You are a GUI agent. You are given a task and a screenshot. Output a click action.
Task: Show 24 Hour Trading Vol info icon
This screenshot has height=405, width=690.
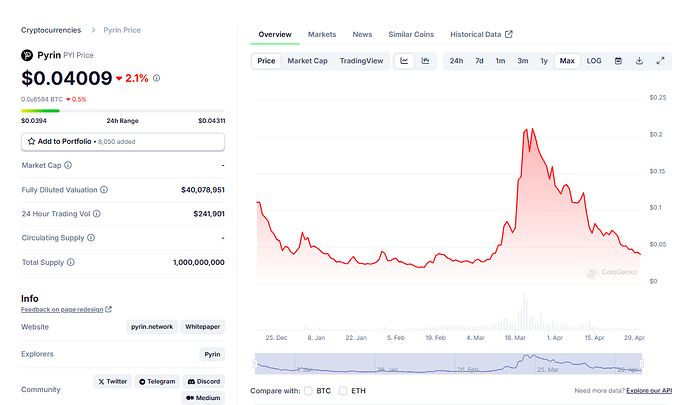[97, 214]
